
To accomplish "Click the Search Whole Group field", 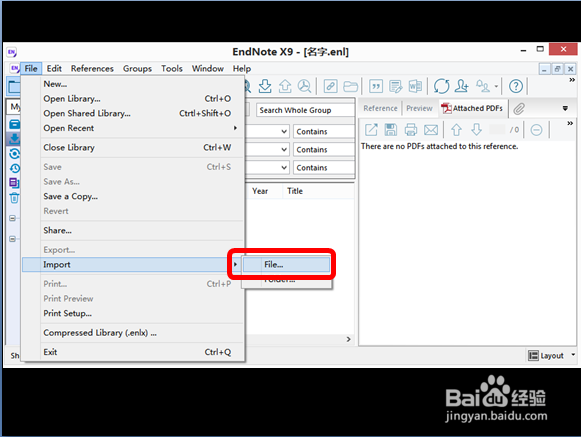I will pyautogui.click(x=305, y=110).
